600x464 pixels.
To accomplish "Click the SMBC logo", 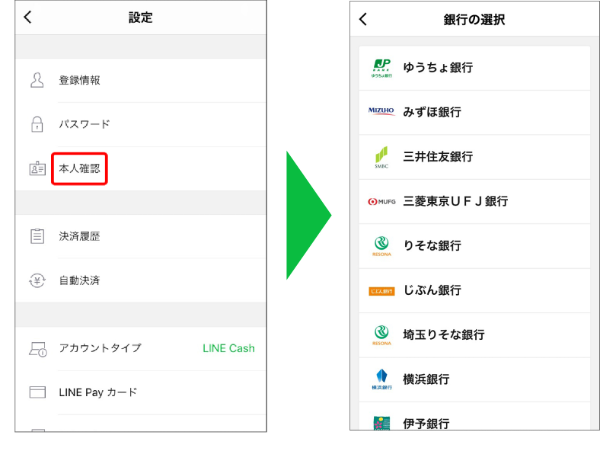I will coord(382,157).
